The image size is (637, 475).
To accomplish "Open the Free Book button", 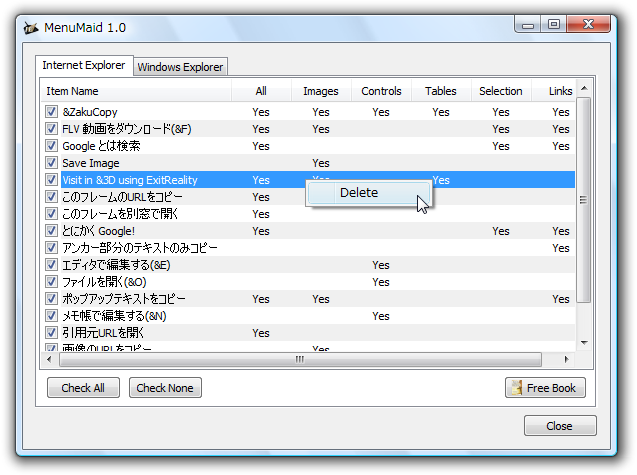I will coord(545,388).
